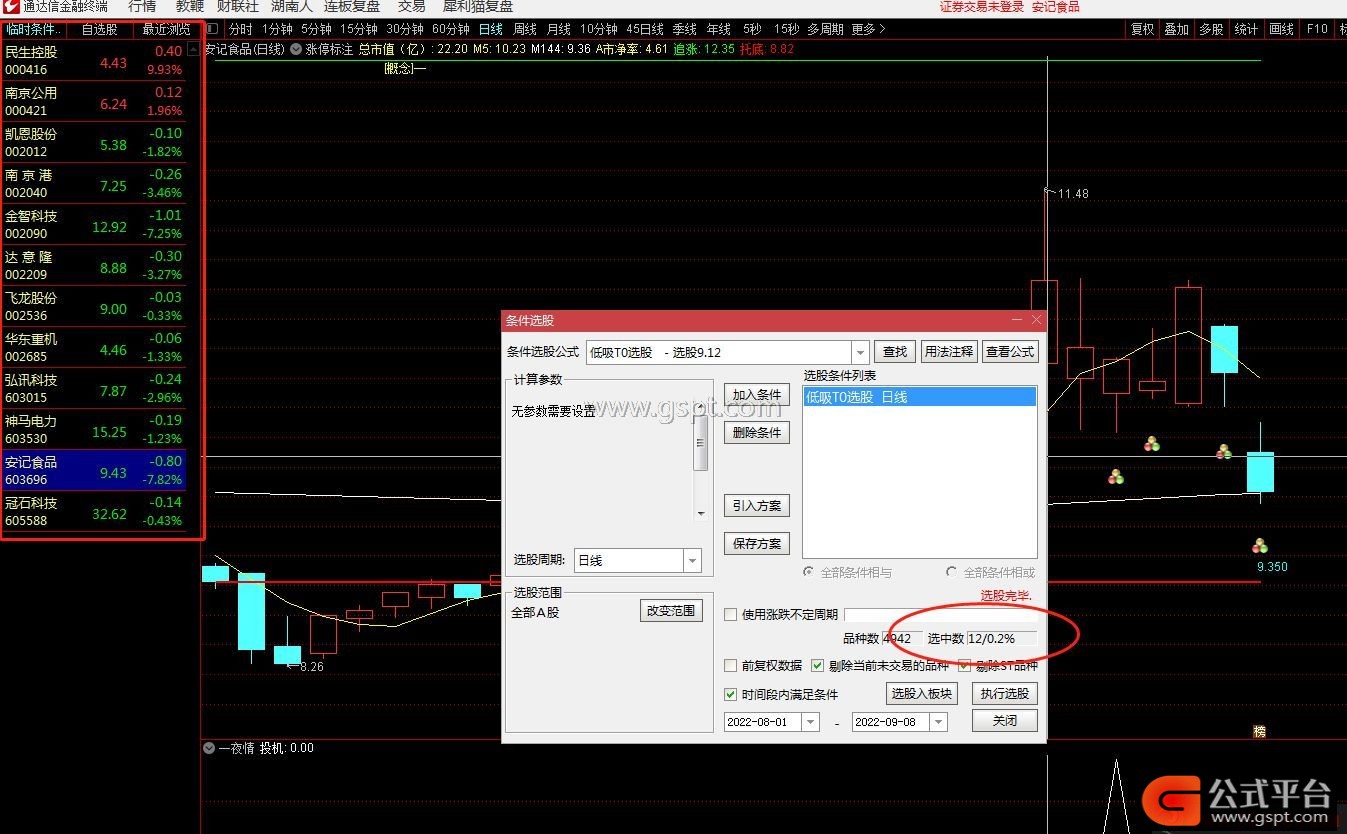The width and height of the screenshot is (1347, 834).
Task: Enable 前复权数据 checkbox
Action: tap(731, 665)
